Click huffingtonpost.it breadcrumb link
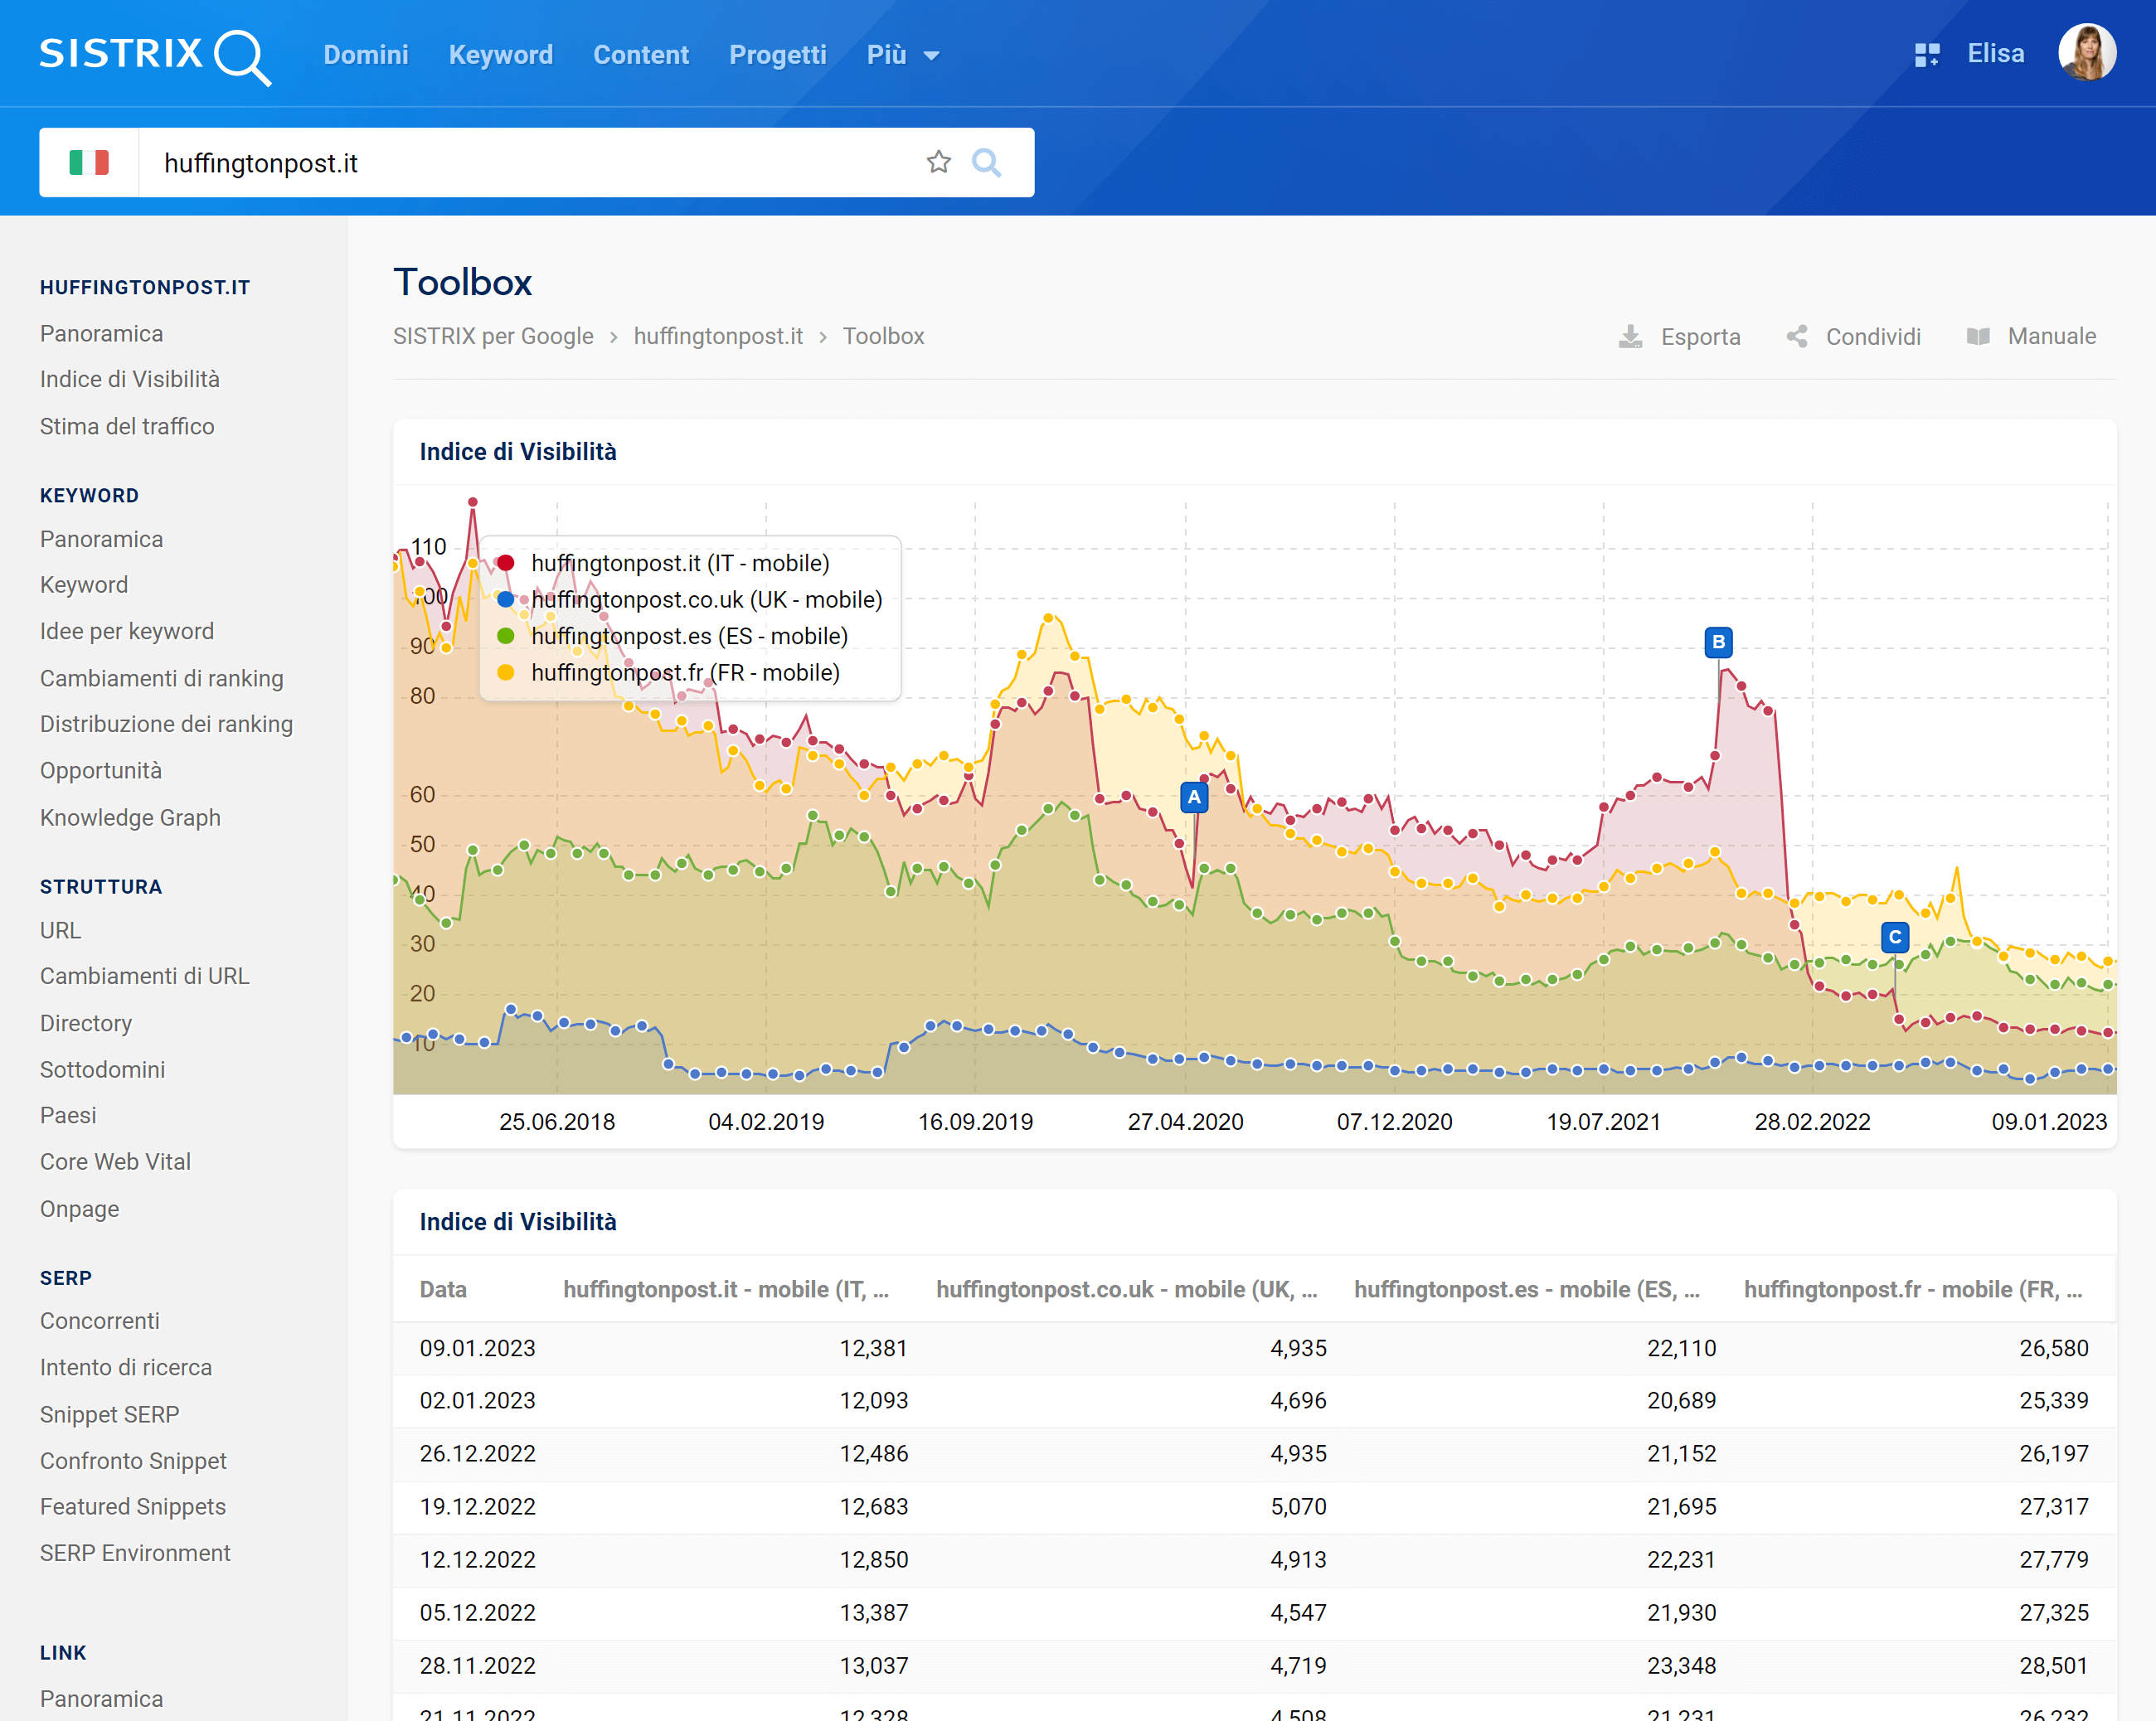The image size is (2156, 1721). (x=718, y=336)
